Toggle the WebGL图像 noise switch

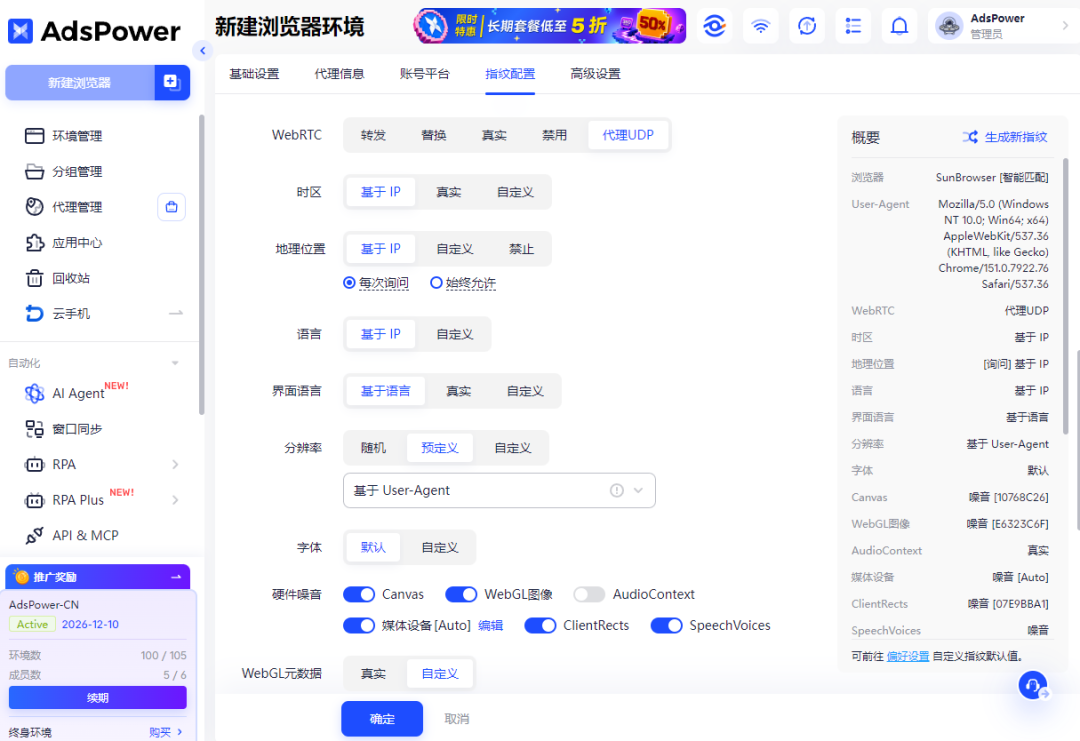click(461, 594)
